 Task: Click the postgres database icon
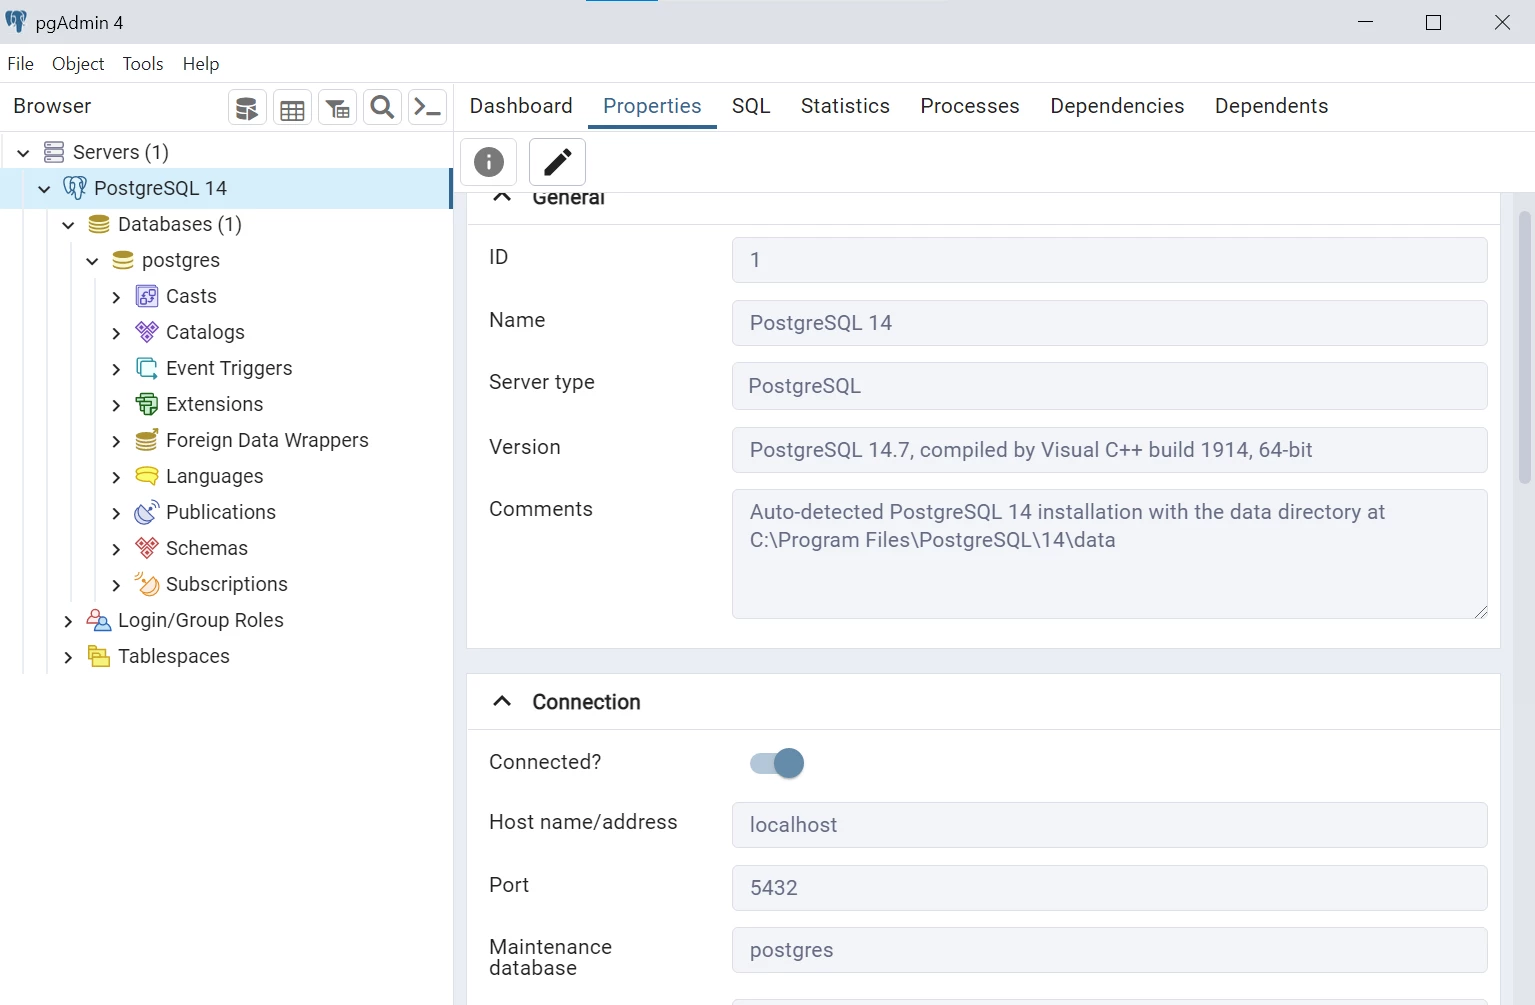[x=123, y=260]
